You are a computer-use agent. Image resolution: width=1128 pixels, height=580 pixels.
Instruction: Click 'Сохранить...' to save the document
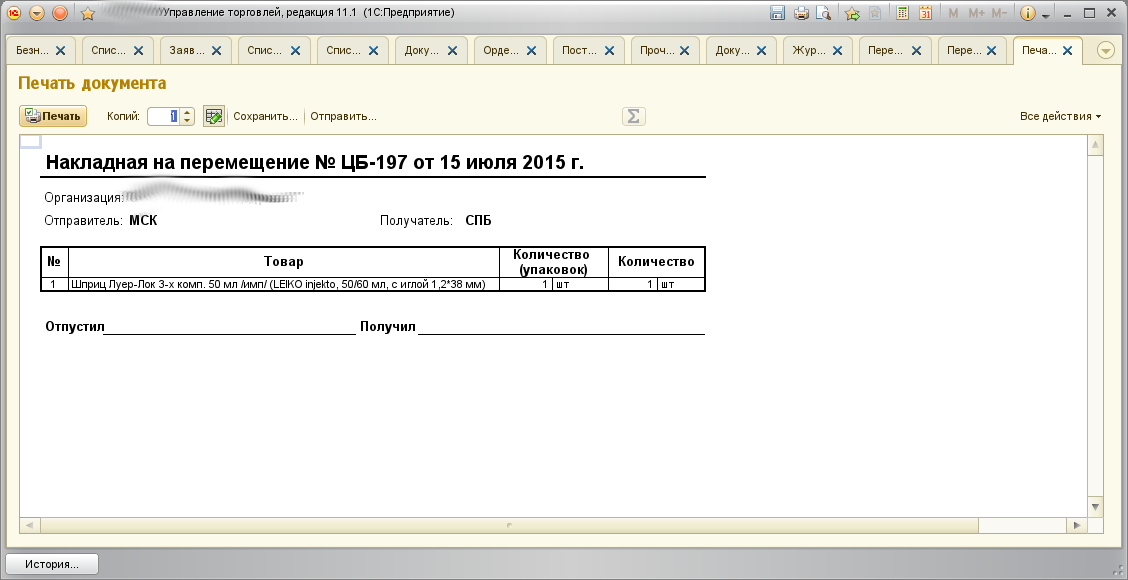click(265, 116)
